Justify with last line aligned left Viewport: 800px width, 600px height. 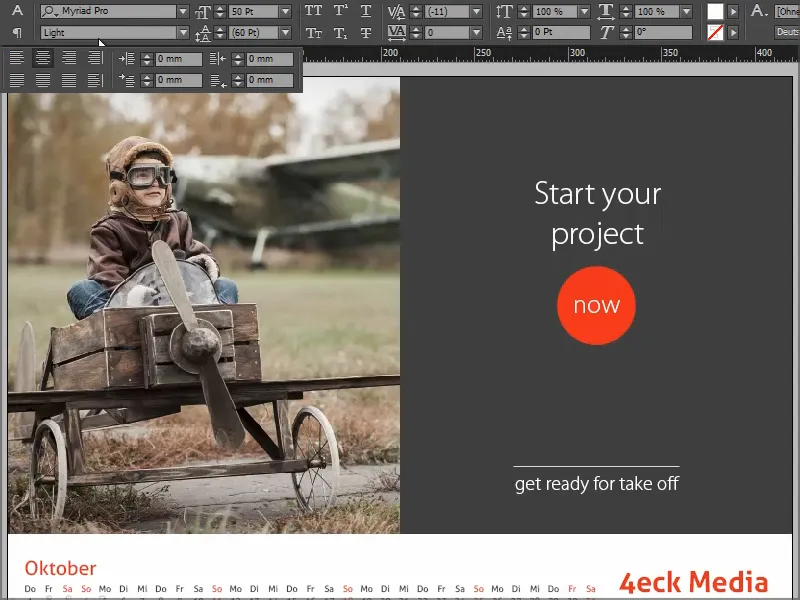tap(17, 80)
